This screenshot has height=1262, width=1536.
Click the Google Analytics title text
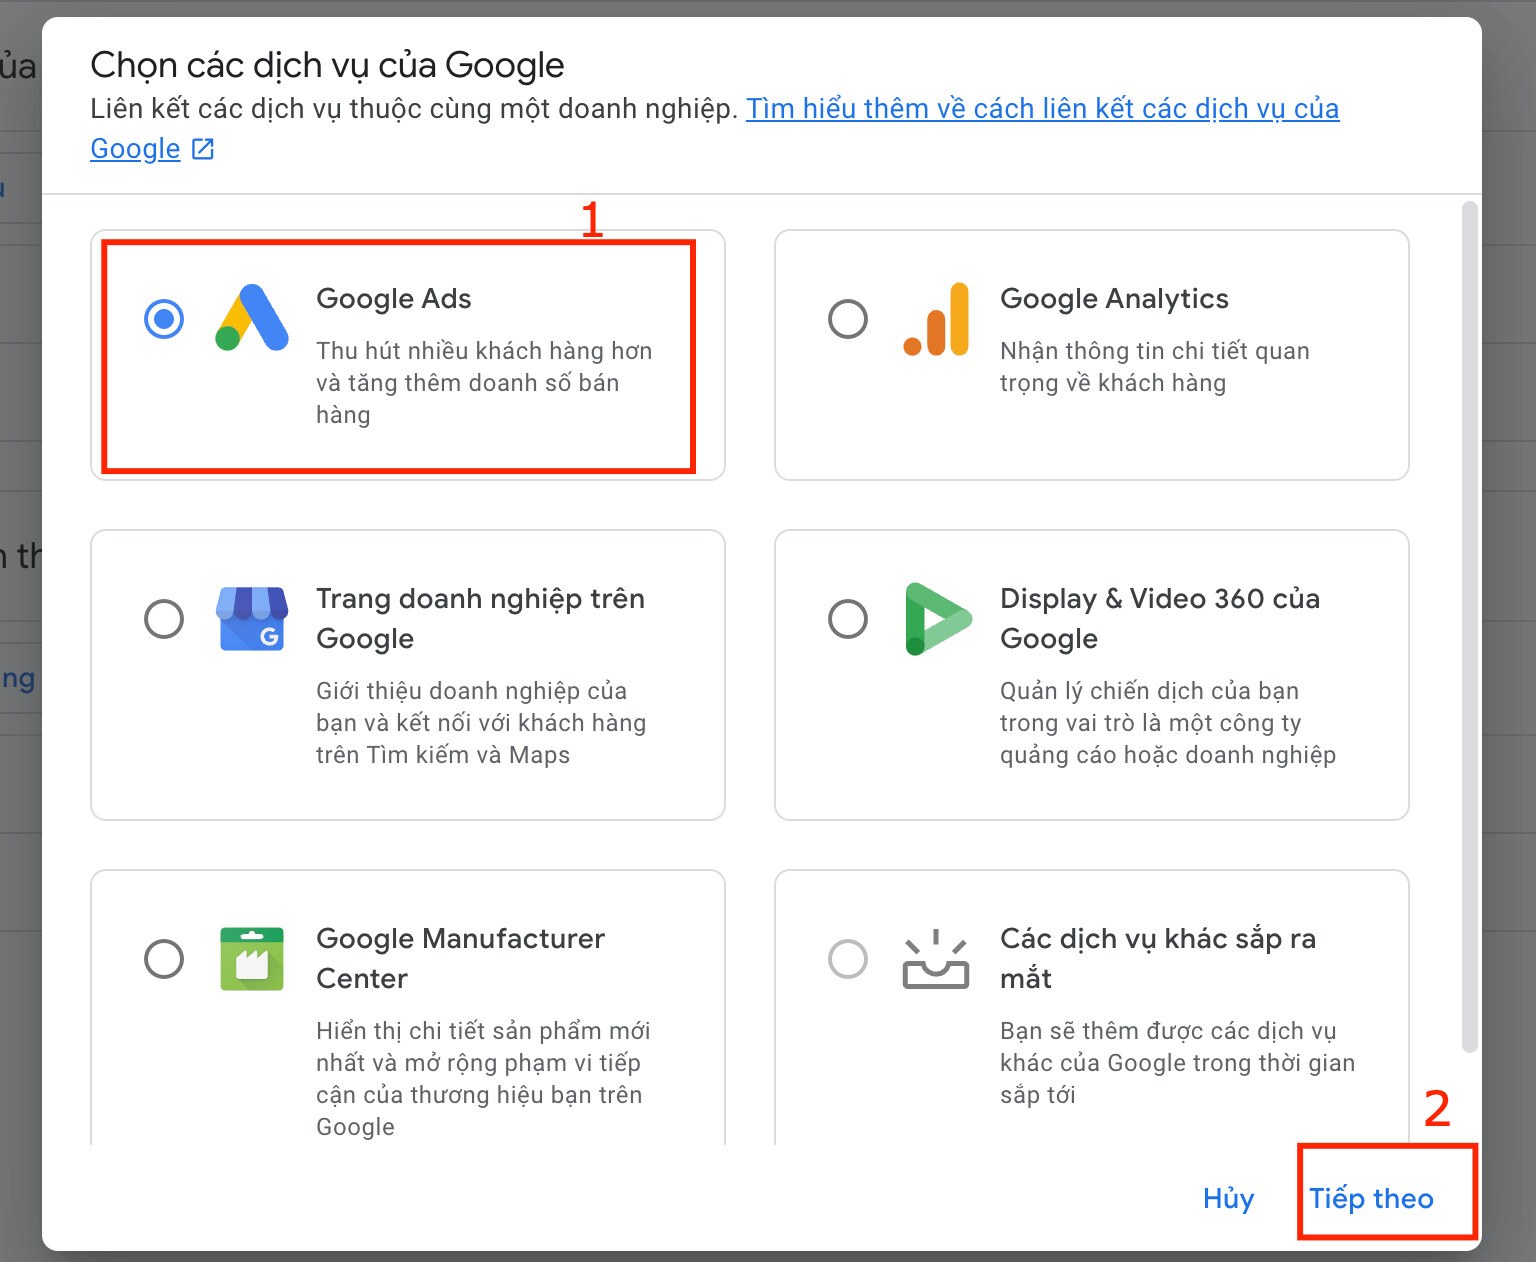(1114, 299)
